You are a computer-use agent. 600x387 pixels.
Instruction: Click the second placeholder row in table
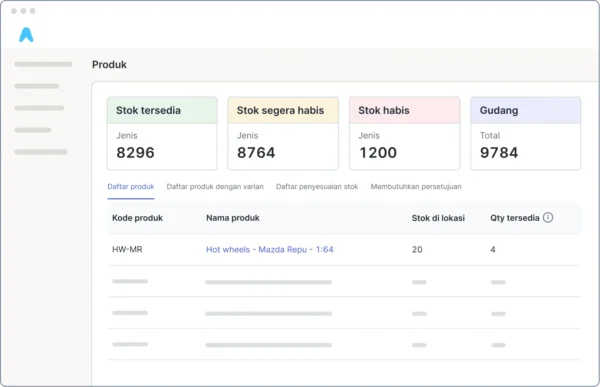pos(344,313)
